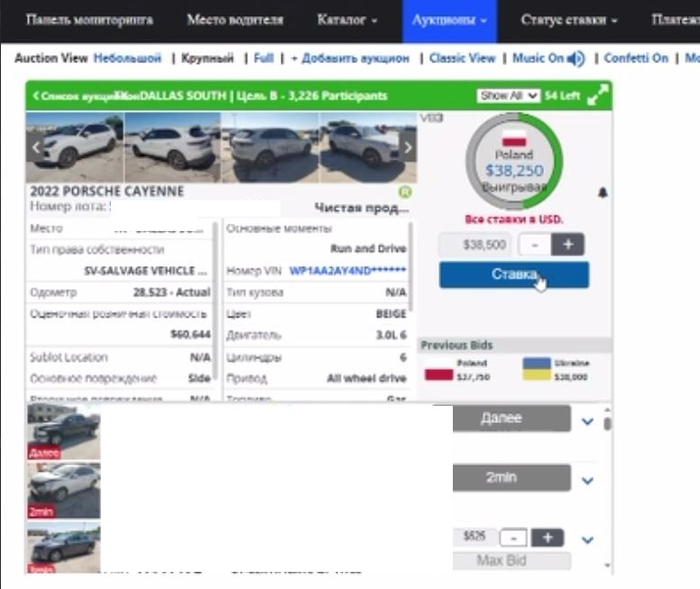This screenshot has width=700, height=589.
Task: Toggle Confetti On setting
Action: (636, 58)
